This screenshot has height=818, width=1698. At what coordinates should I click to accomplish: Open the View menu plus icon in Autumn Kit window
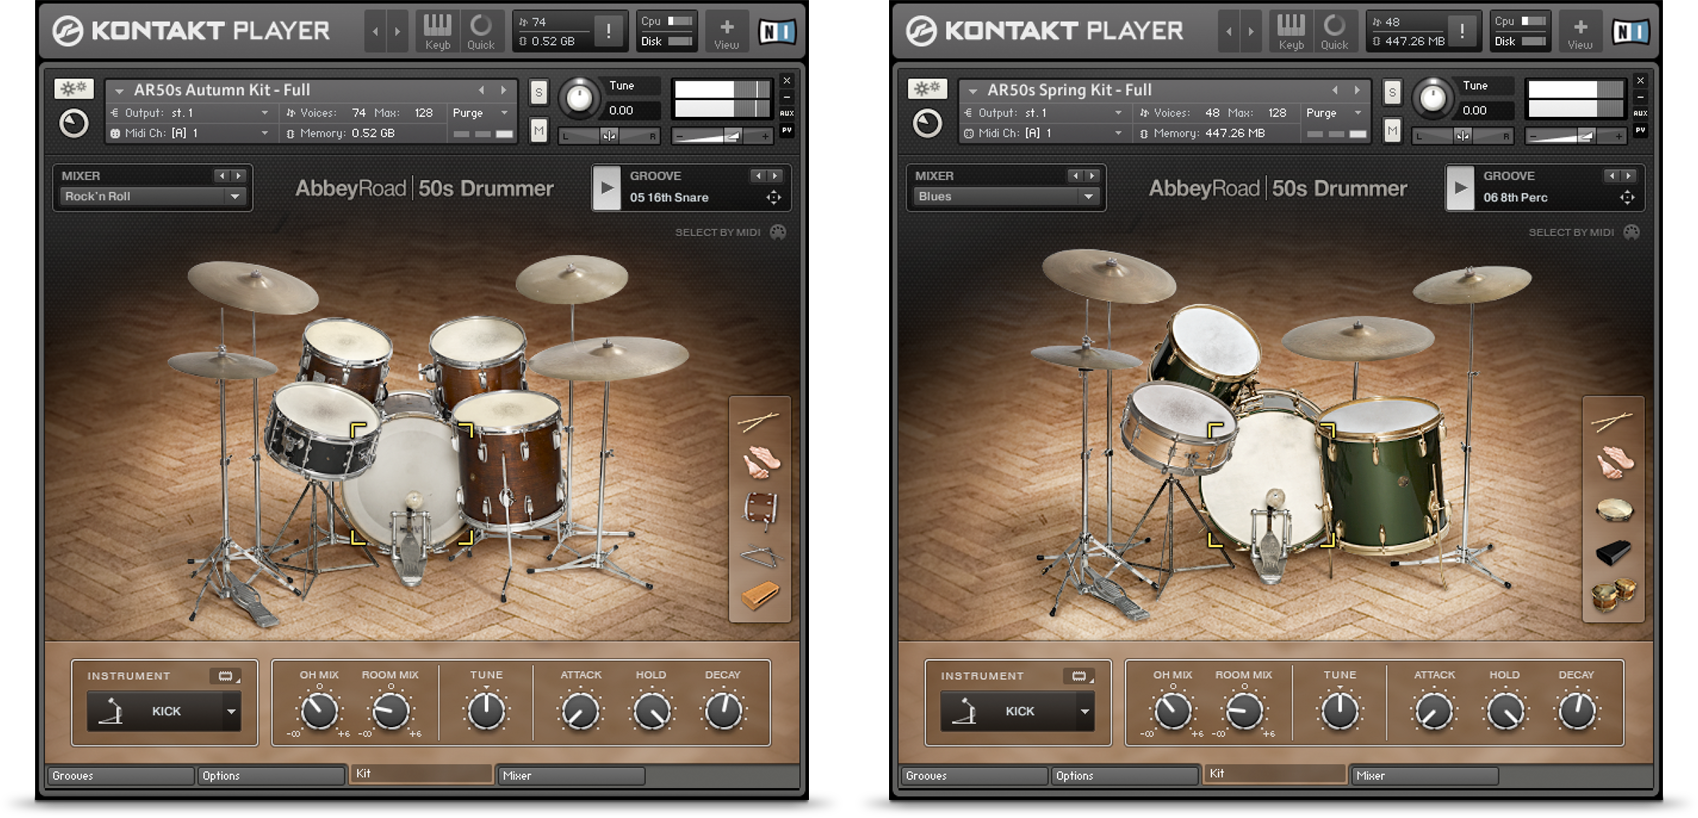click(727, 31)
